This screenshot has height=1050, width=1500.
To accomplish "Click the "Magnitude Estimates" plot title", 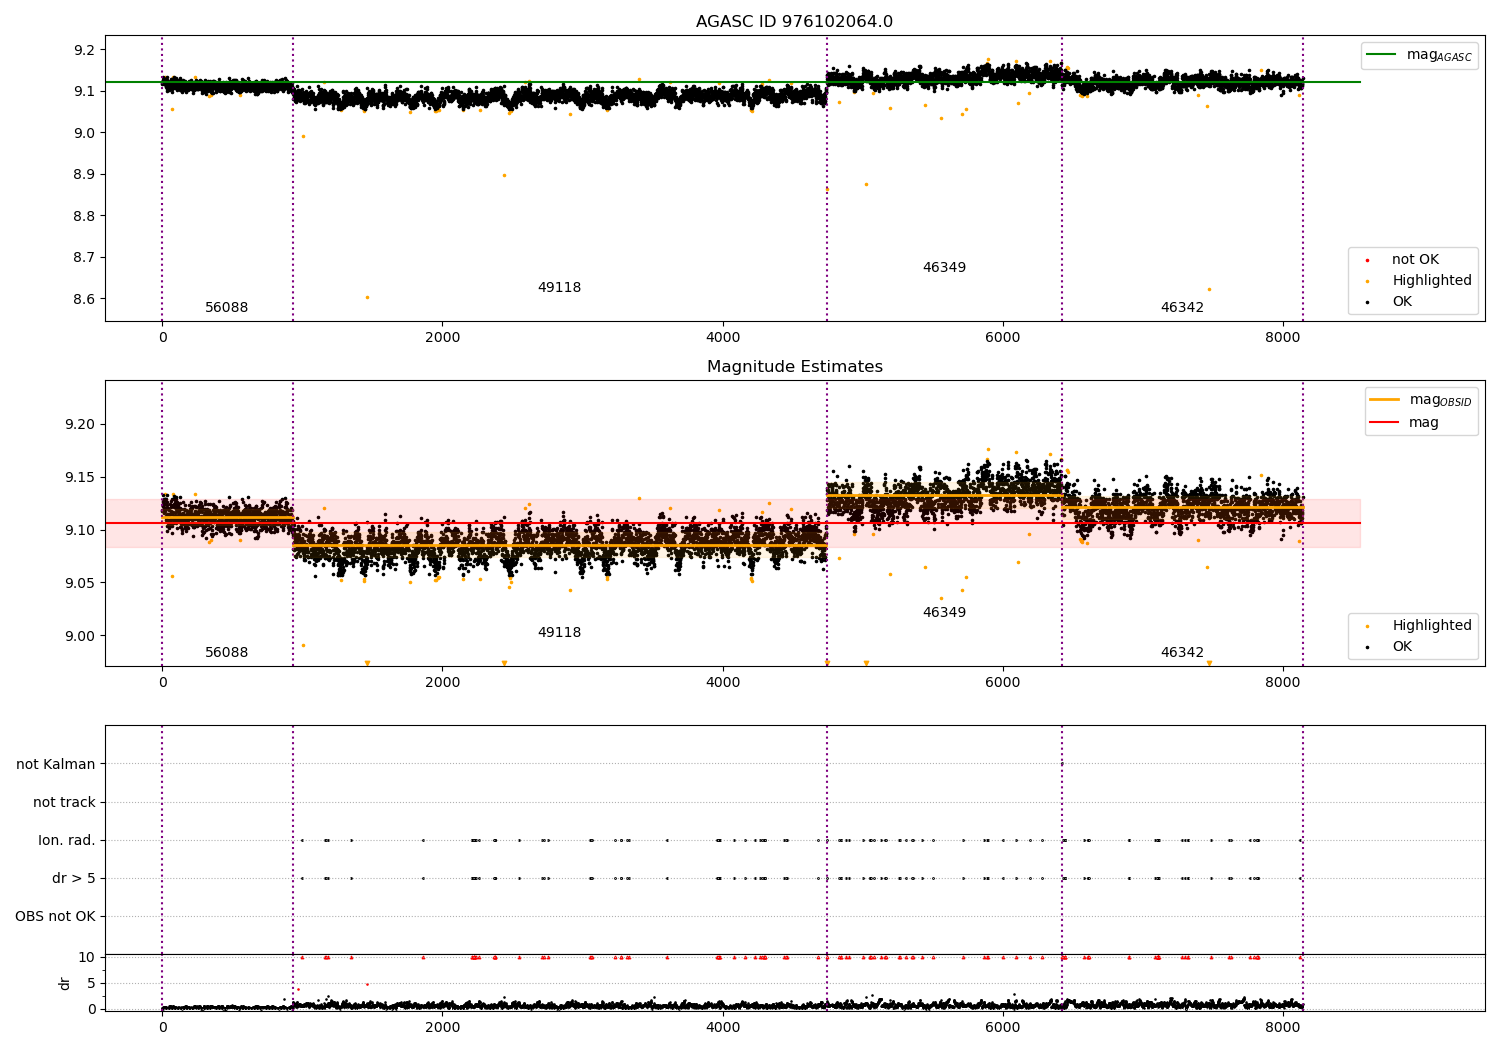I will point(794,367).
